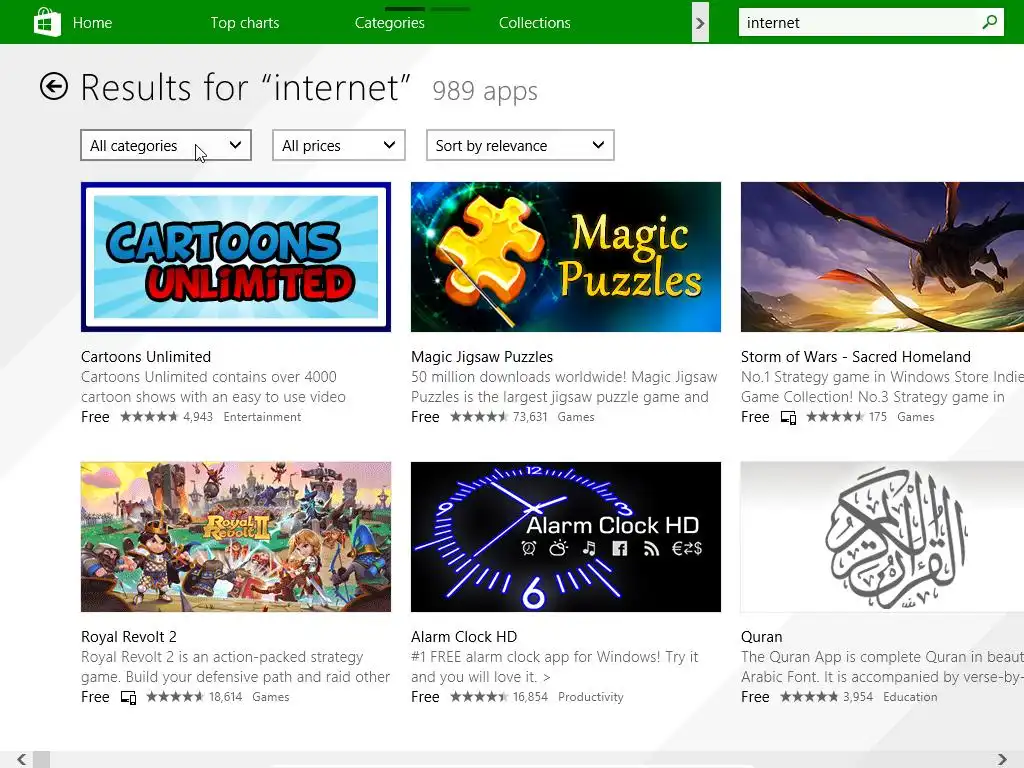Click the Windows Store bag icon
Image resolution: width=1024 pixels, height=768 pixels.
pyautogui.click(x=47, y=22)
